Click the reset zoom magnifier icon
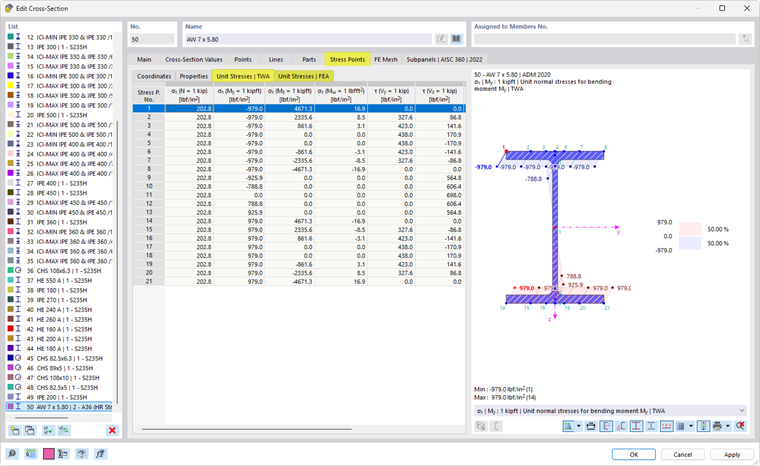This screenshot has width=760, height=466. 740,426
